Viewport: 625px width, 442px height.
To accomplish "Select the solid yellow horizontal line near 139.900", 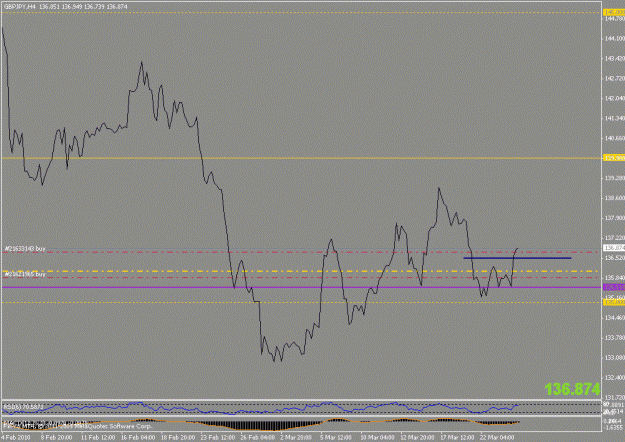I will point(301,158).
